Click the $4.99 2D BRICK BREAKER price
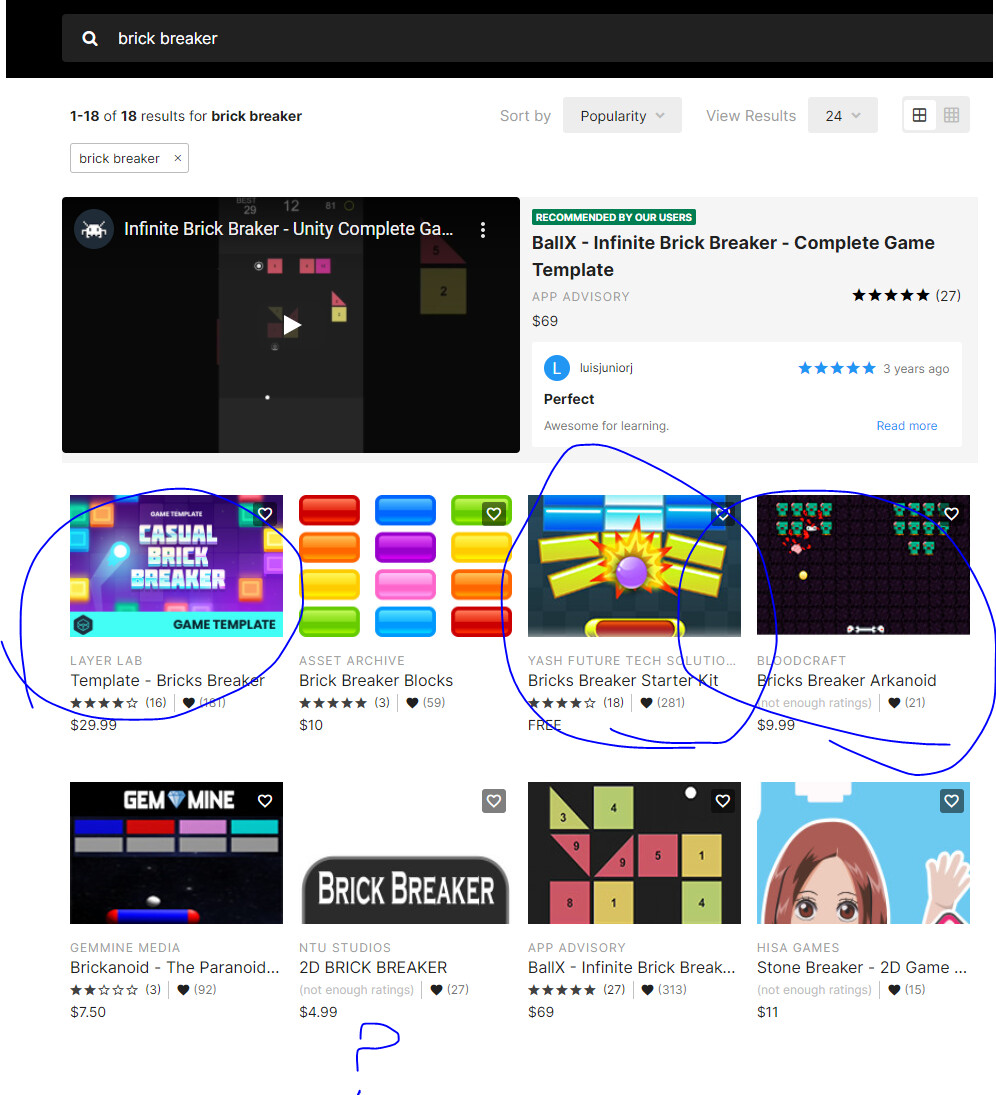Screen dimensions: 996x1095 pyautogui.click(x=318, y=1012)
